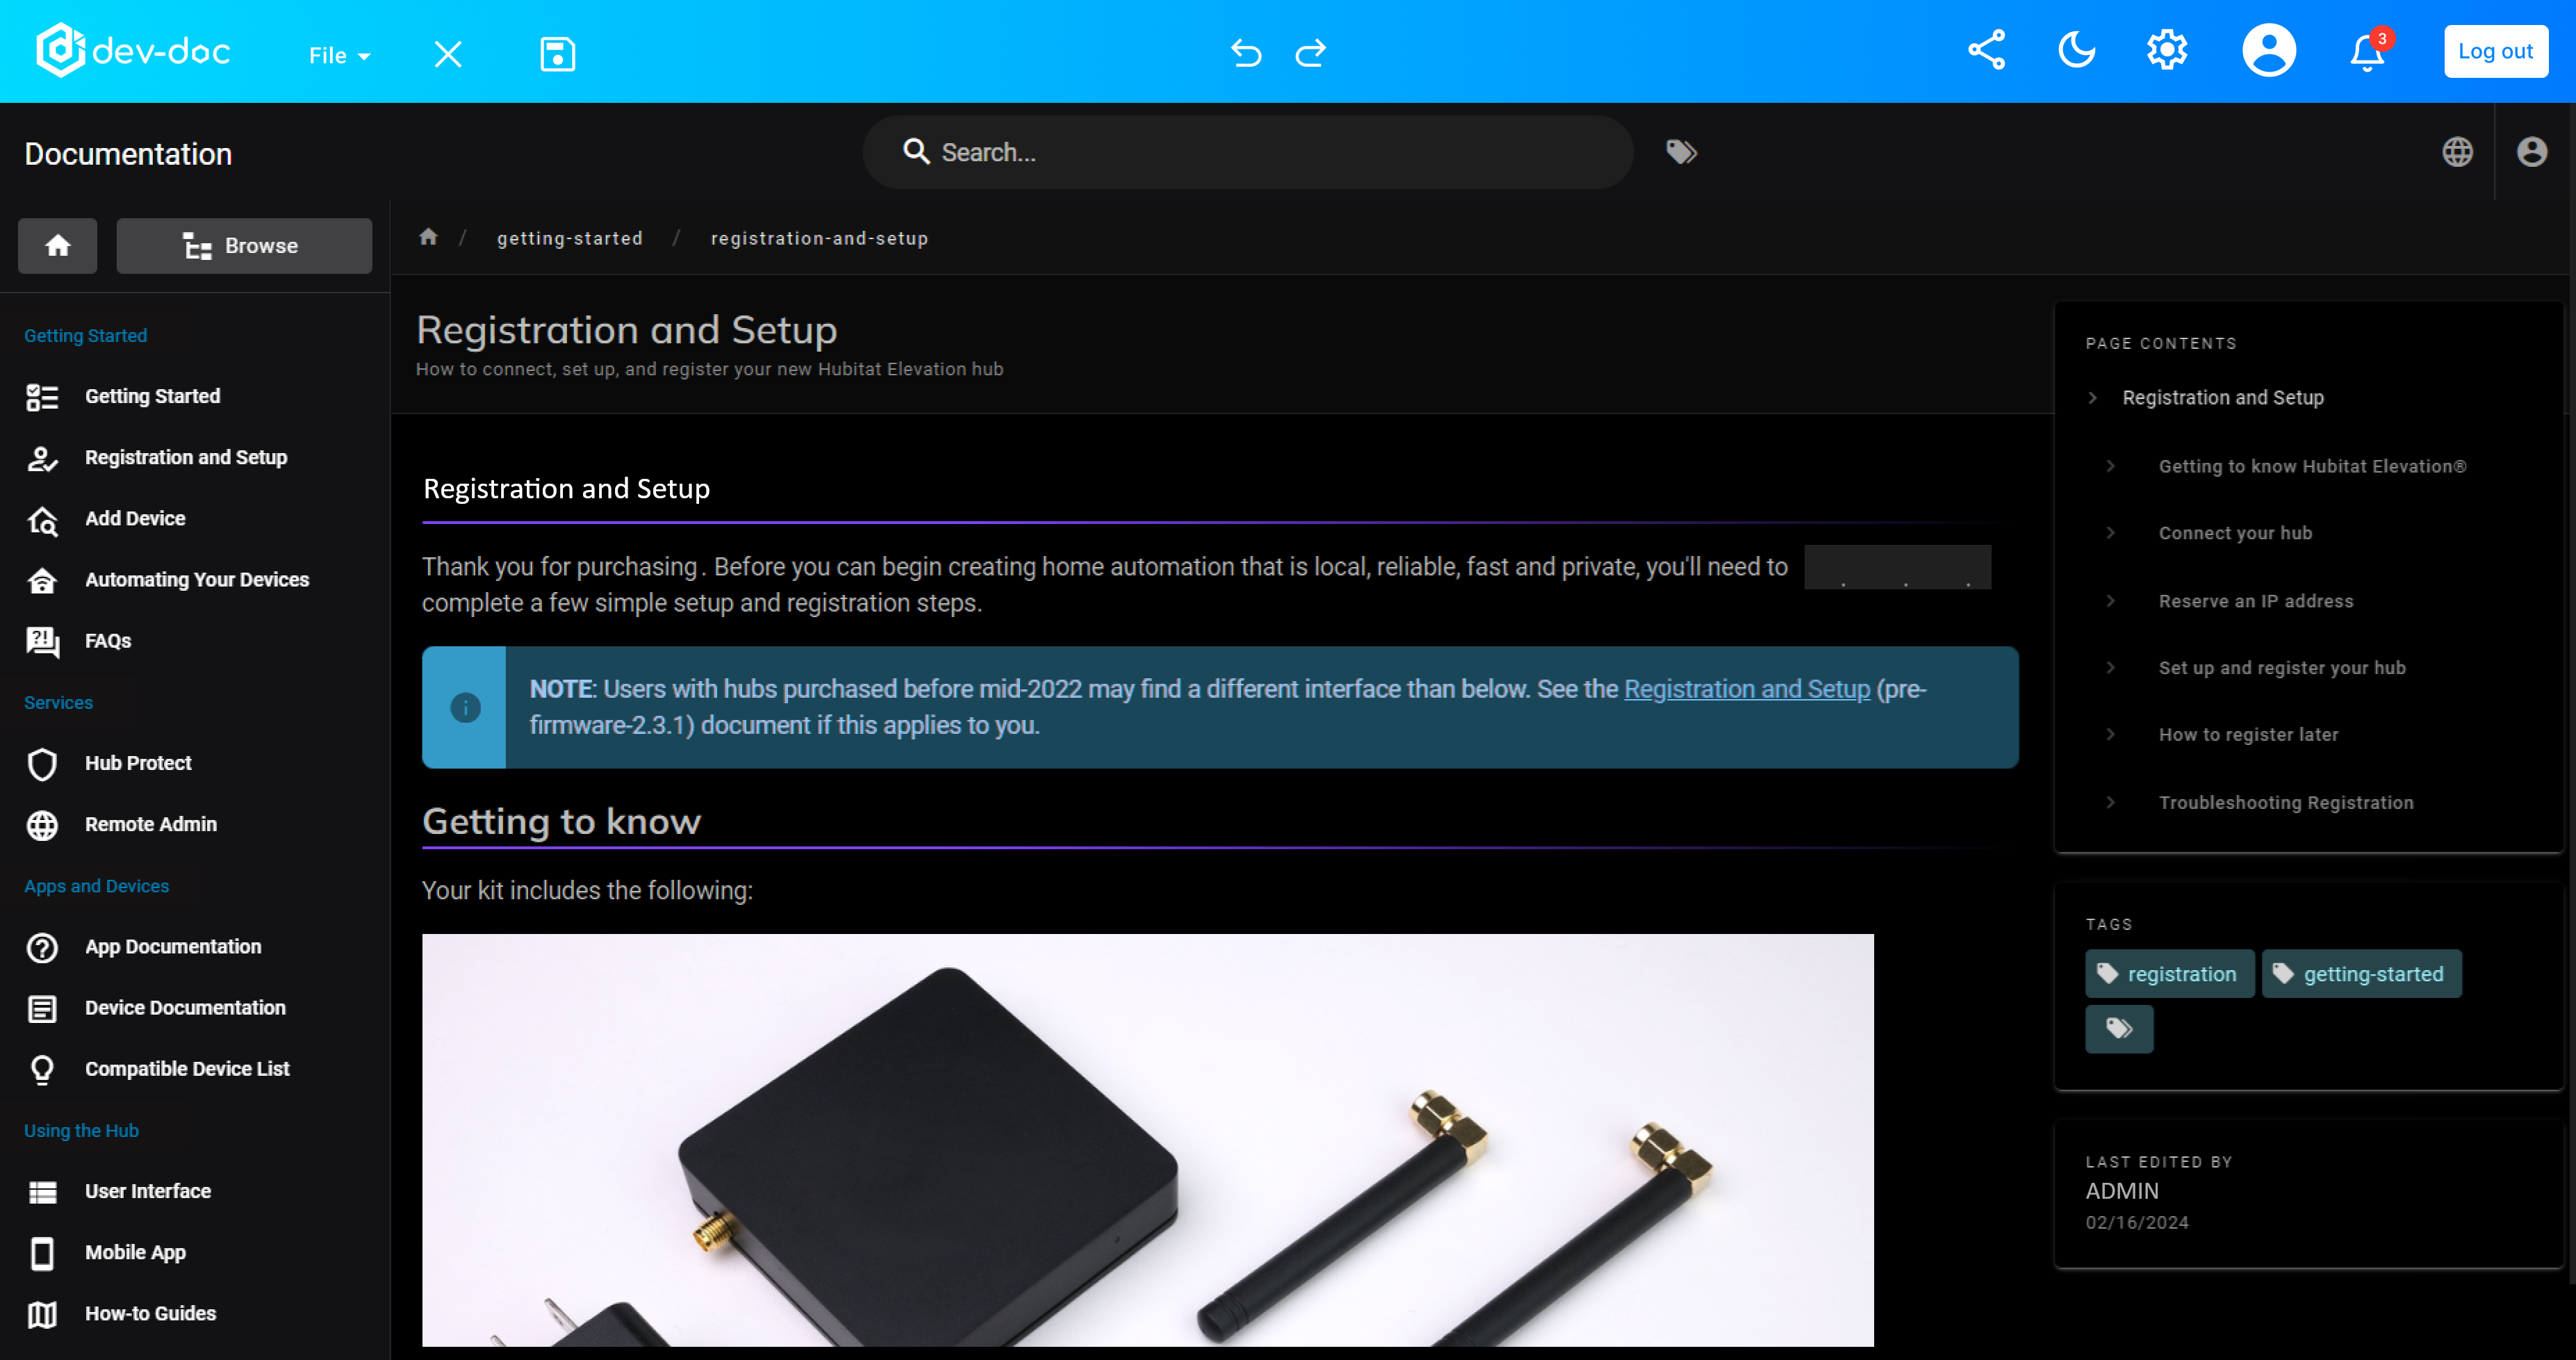Viewport: 2576px width, 1360px height.
Task: Click the Browse button
Action: point(244,245)
